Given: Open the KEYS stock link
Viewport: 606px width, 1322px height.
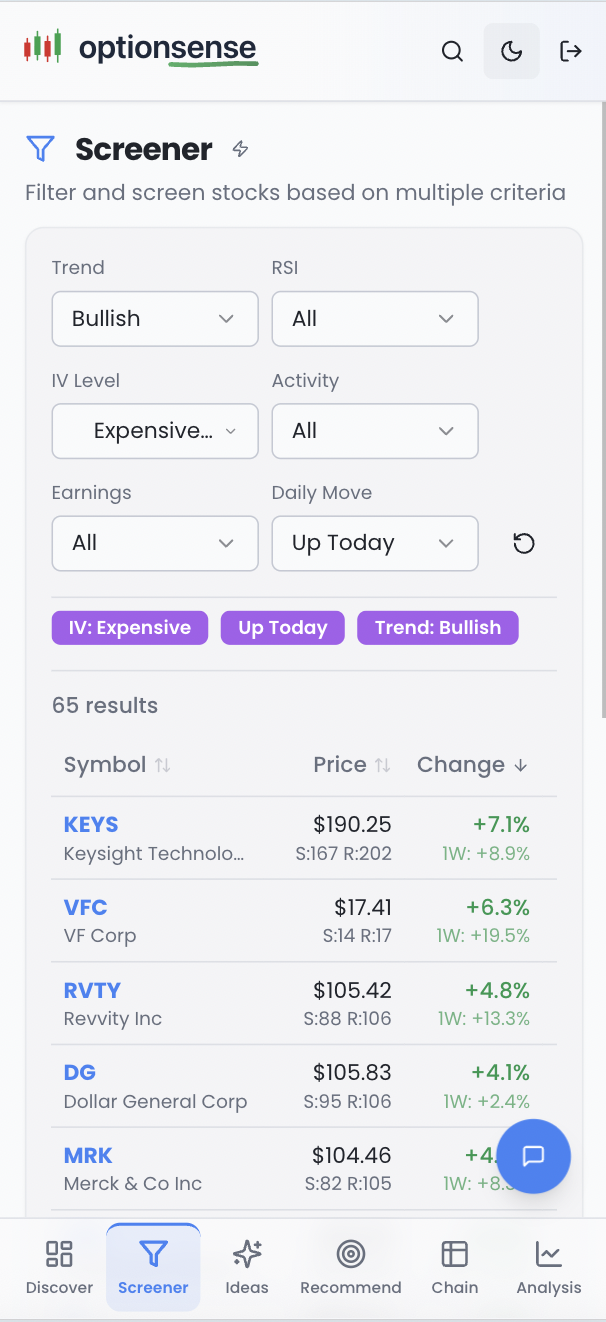Looking at the screenshot, I should (x=91, y=825).
